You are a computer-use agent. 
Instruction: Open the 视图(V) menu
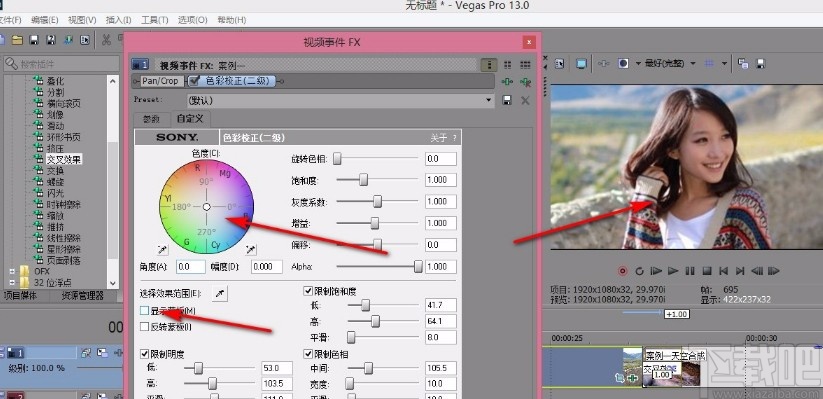click(x=82, y=20)
